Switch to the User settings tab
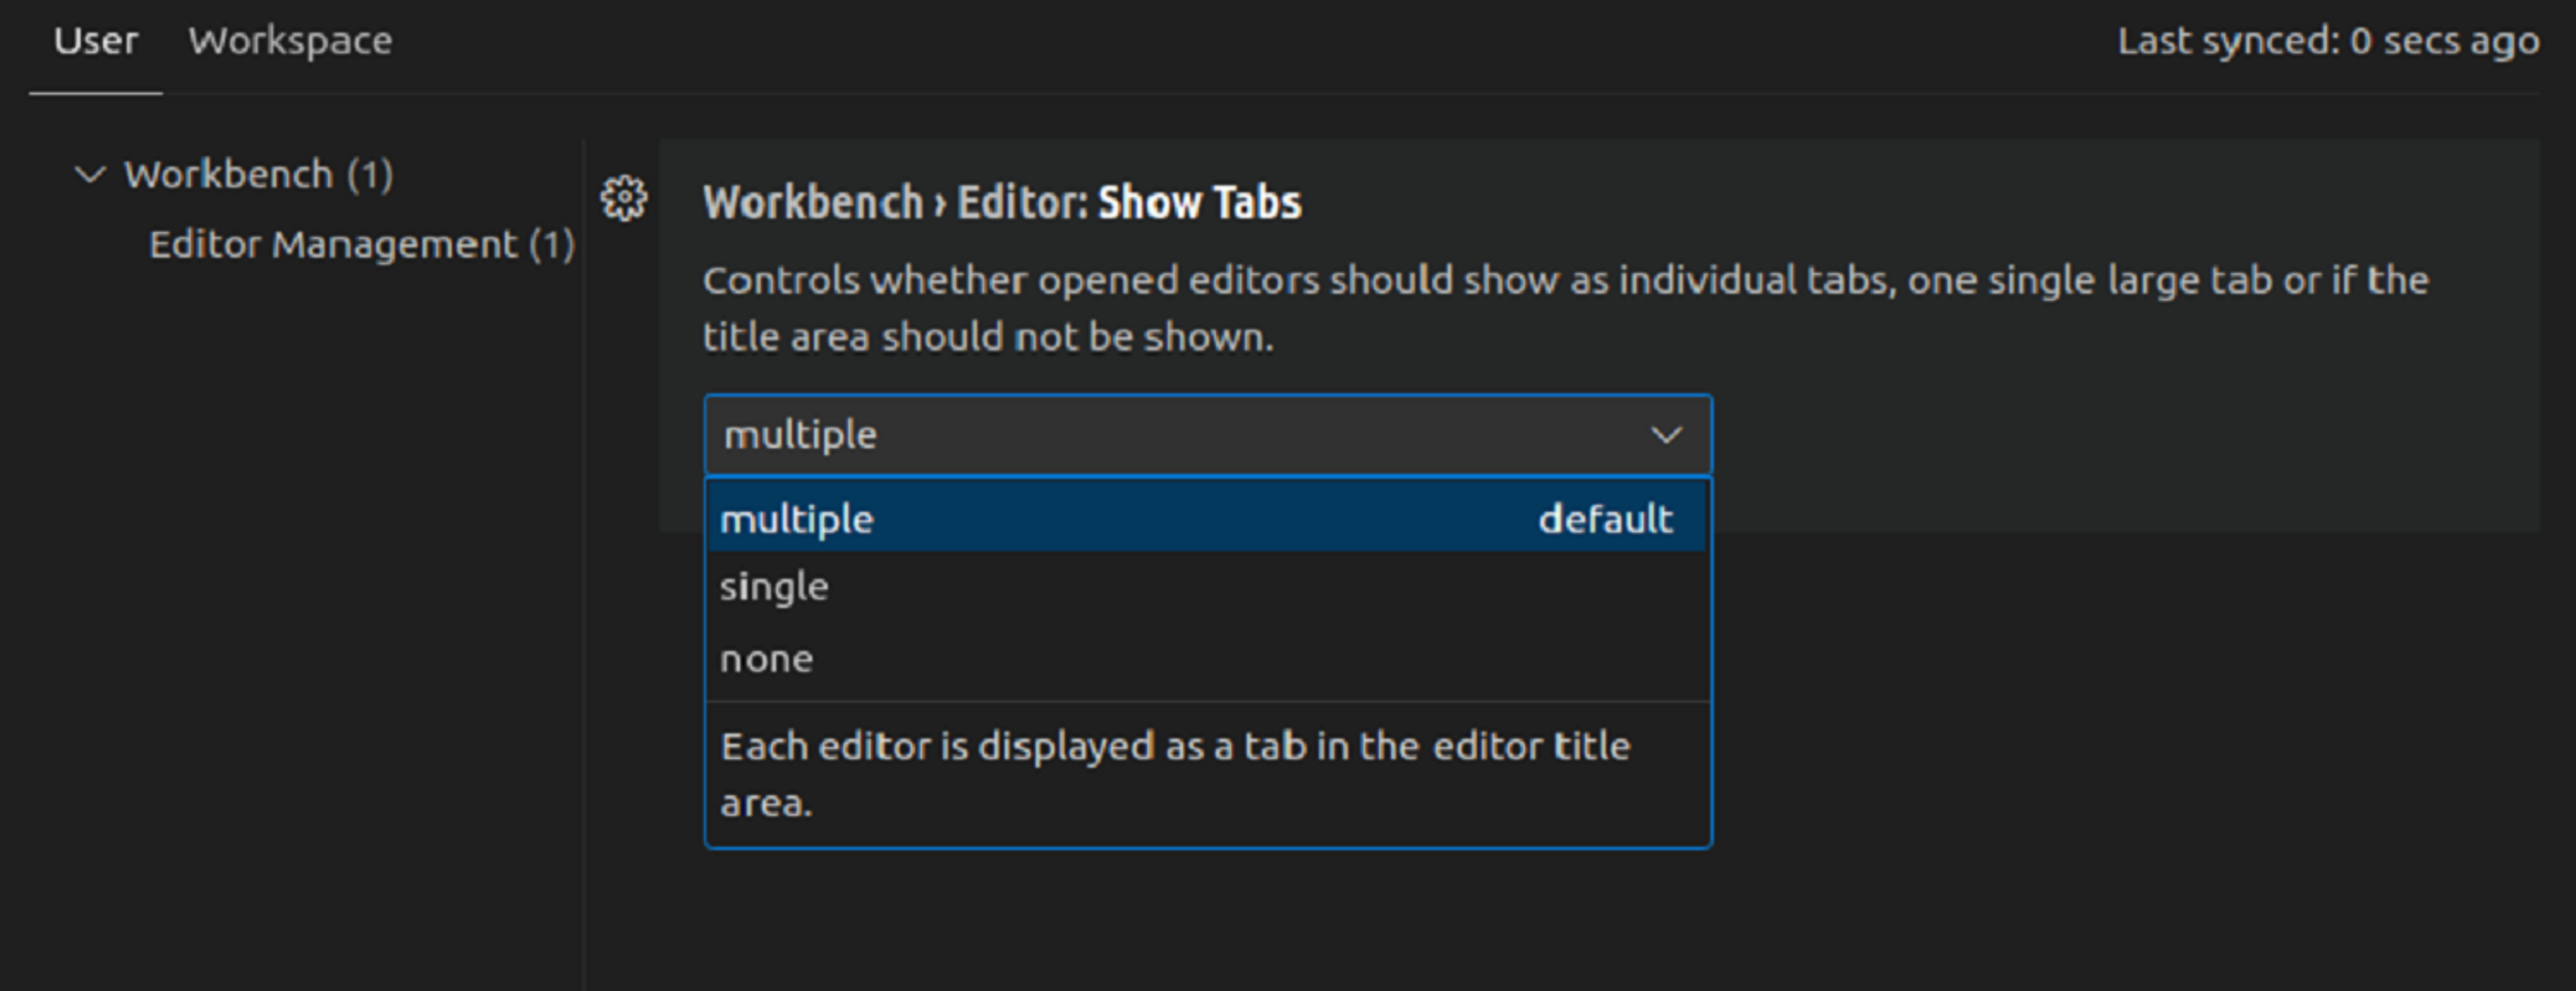The width and height of the screenshot is (2576, 991). click(x=96, y=41)
